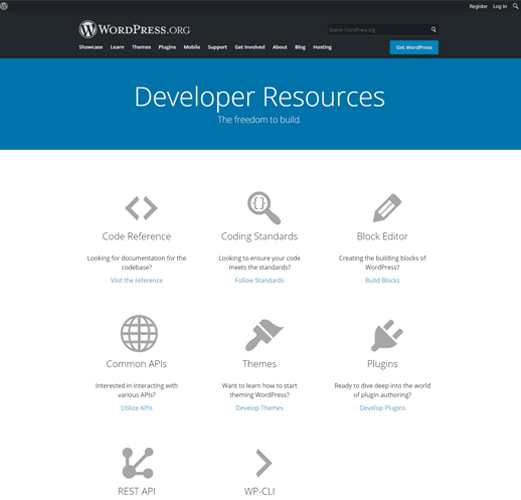Click the Block Editor heading
This screenshot has width=521, height=500.
382,236
